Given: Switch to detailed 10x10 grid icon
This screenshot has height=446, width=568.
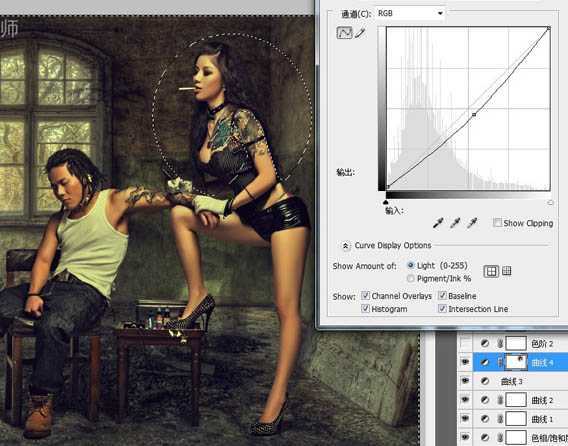Looking at the screenshot, I should (506, 271).
